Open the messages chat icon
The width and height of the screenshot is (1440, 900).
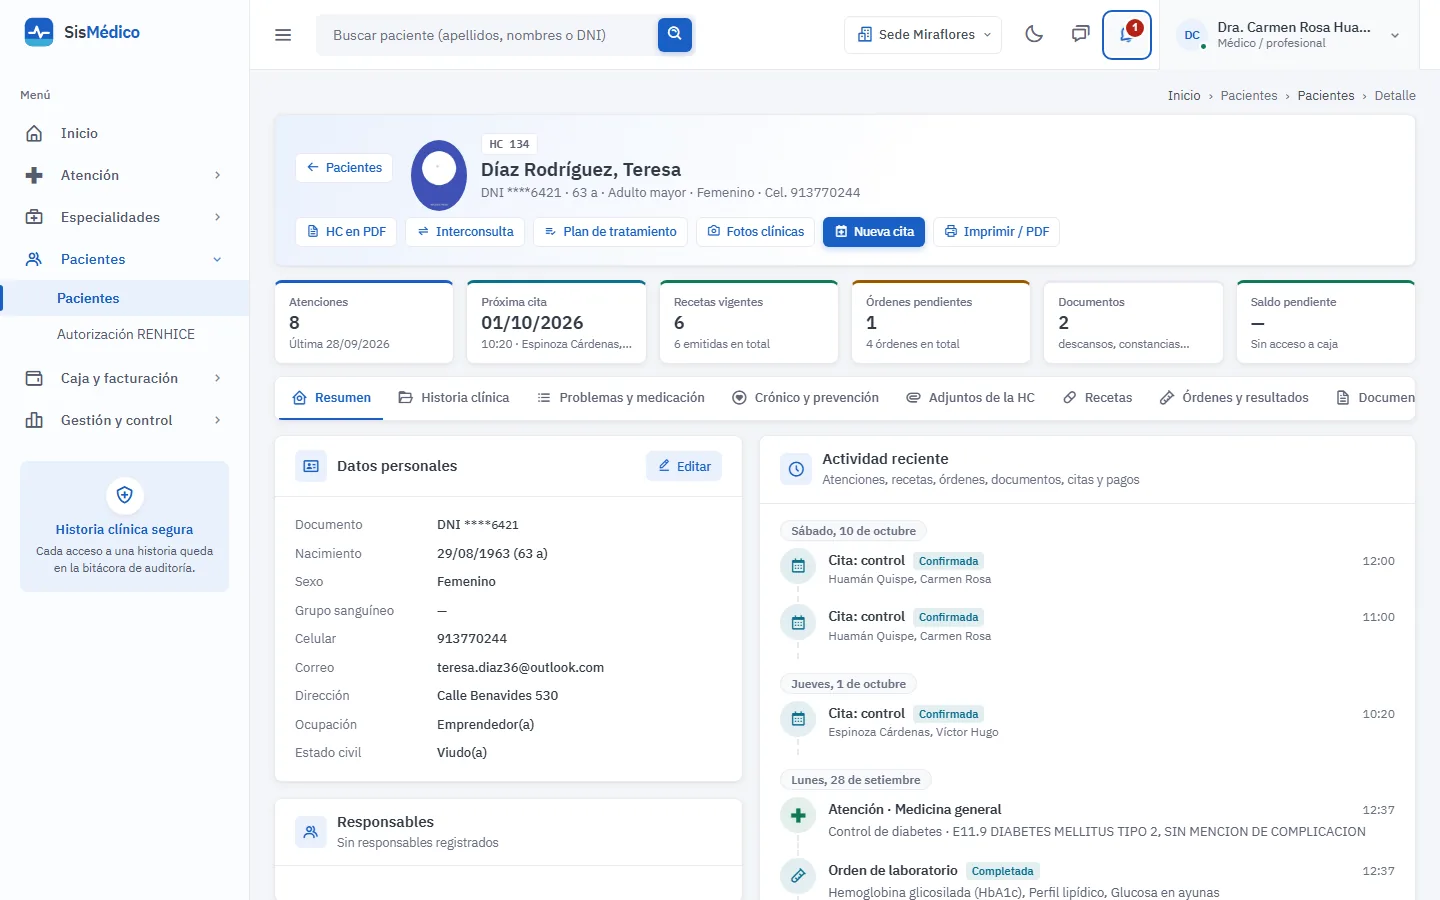[x=1080, y=35]
